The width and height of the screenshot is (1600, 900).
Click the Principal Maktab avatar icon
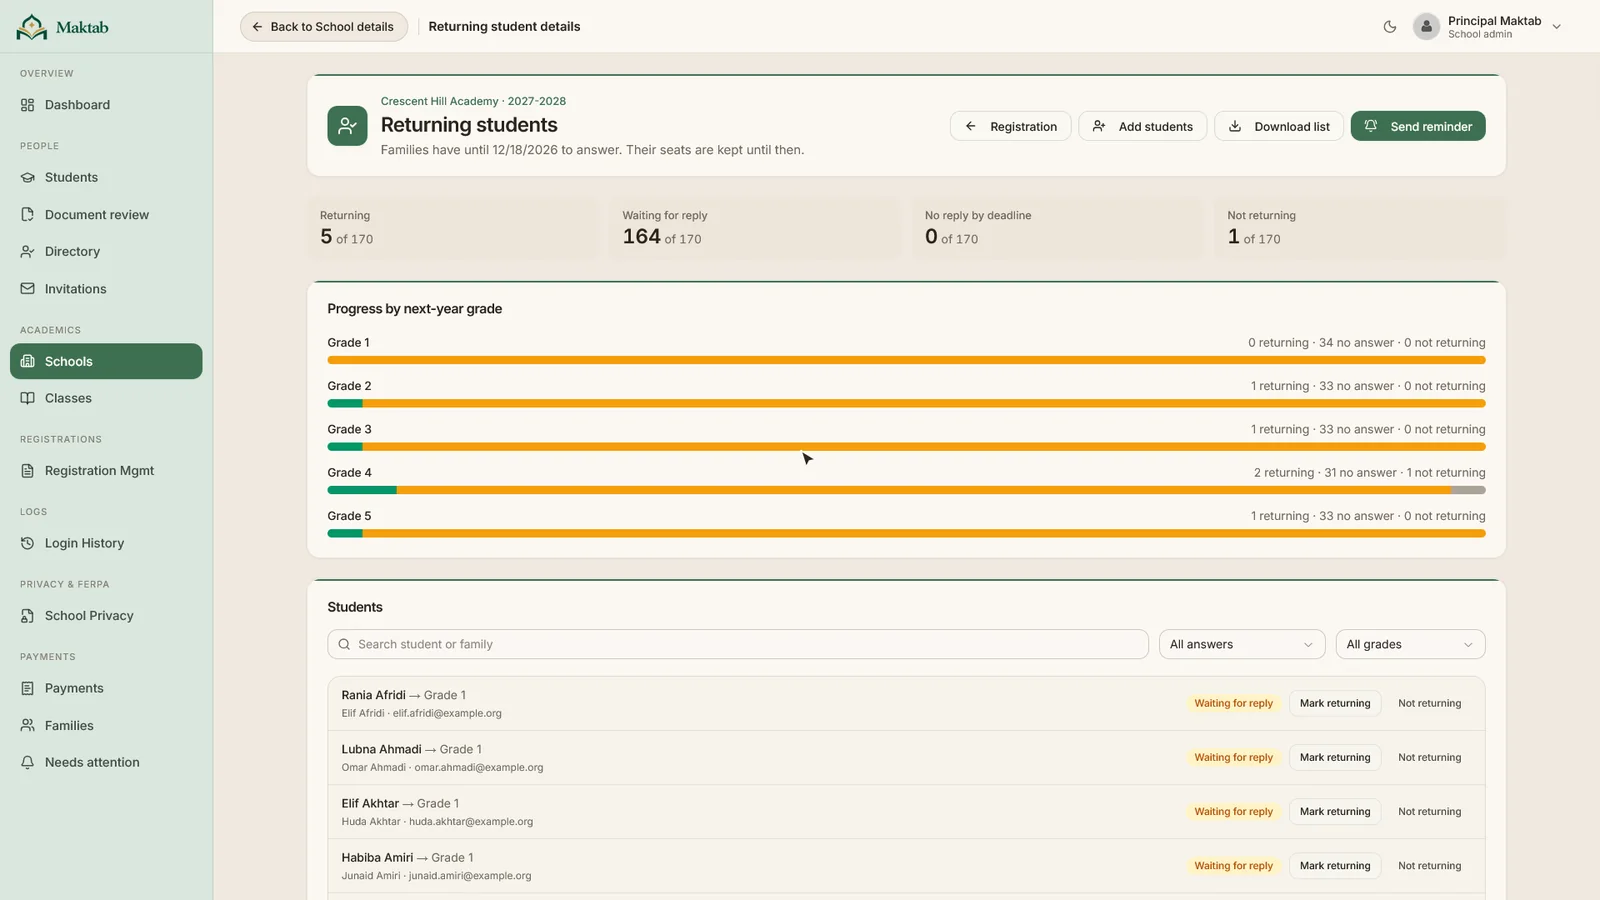pyautogui.click(x=1426, y=27)
